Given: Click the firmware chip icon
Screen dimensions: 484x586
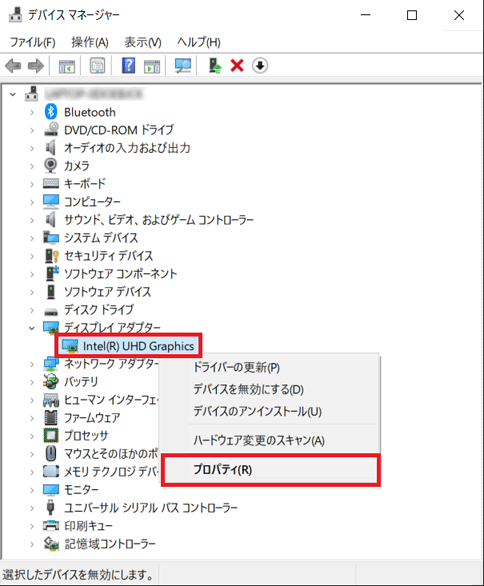Looking at the screenshot, I should point(51,417).
